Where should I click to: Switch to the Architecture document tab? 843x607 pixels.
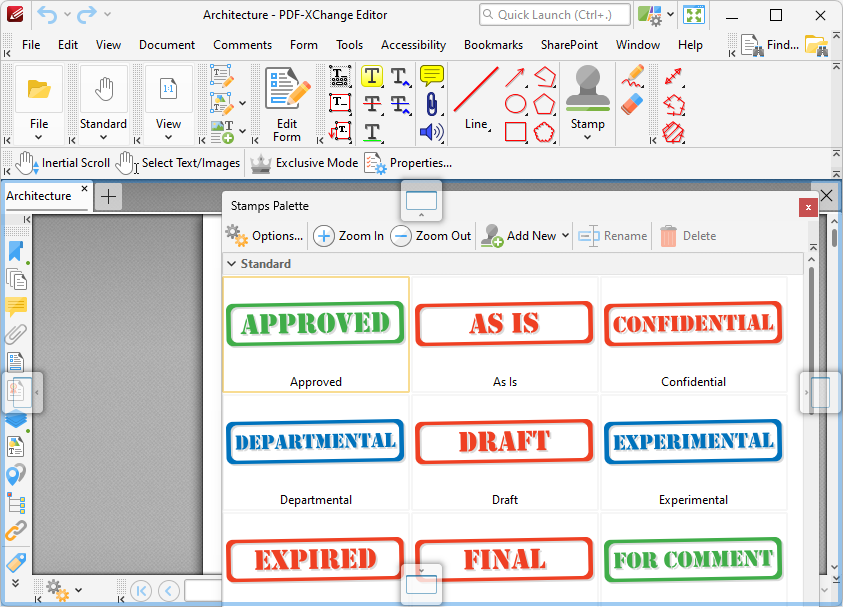(x=40, y=196)
